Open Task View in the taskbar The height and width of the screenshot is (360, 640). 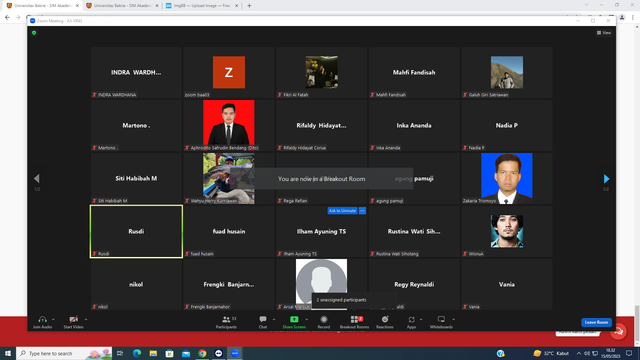pyautogui.click(x=120, y=353)
